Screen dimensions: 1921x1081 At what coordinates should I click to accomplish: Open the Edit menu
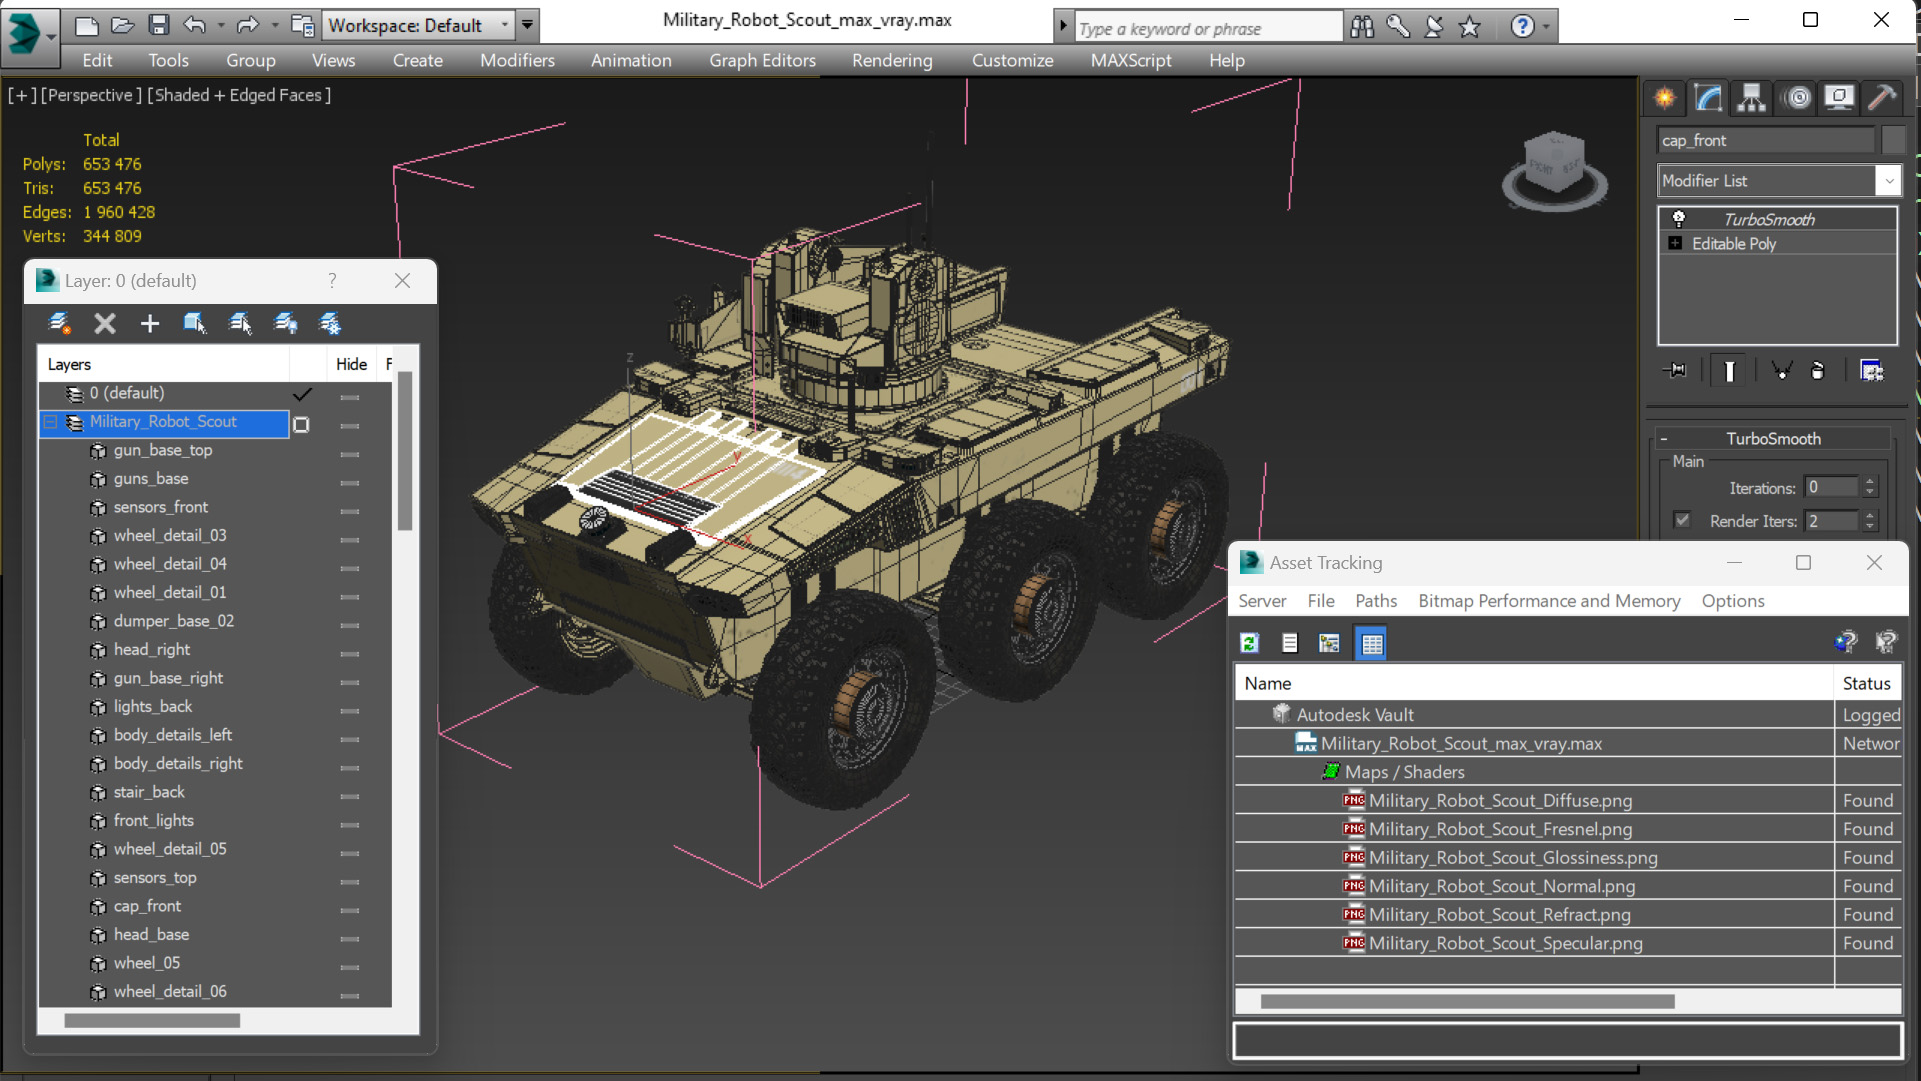[x=97, y=60]
